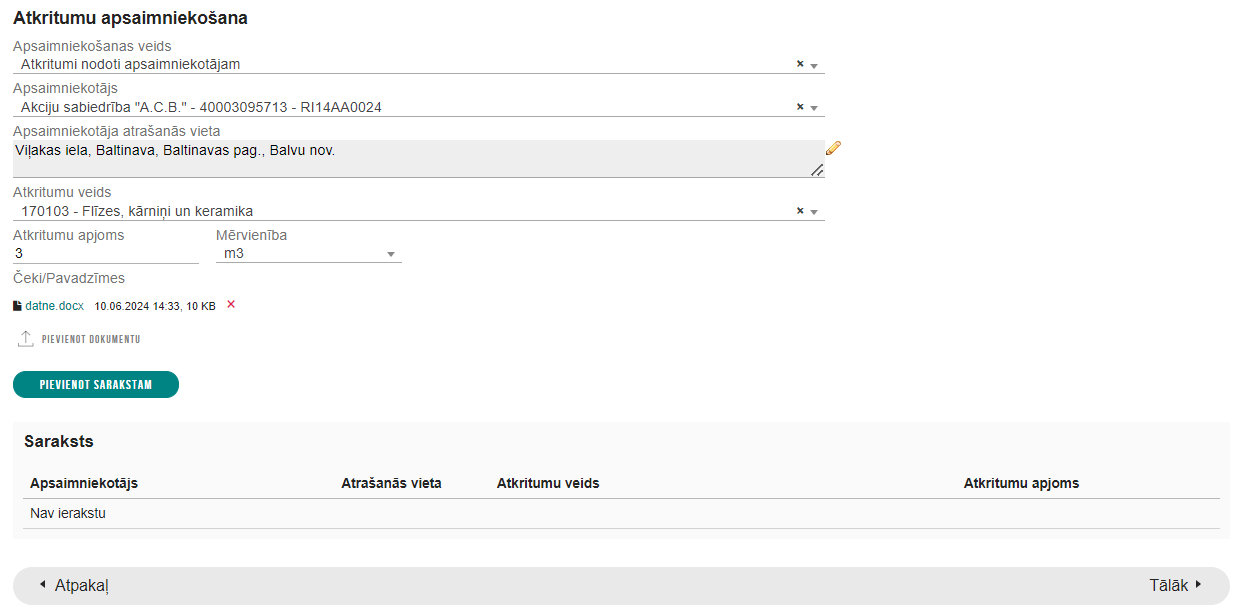Click the Pievienot sarakstam button
Image resolution: width=1243 pixels, height=615 pixels.
[96, 384]
